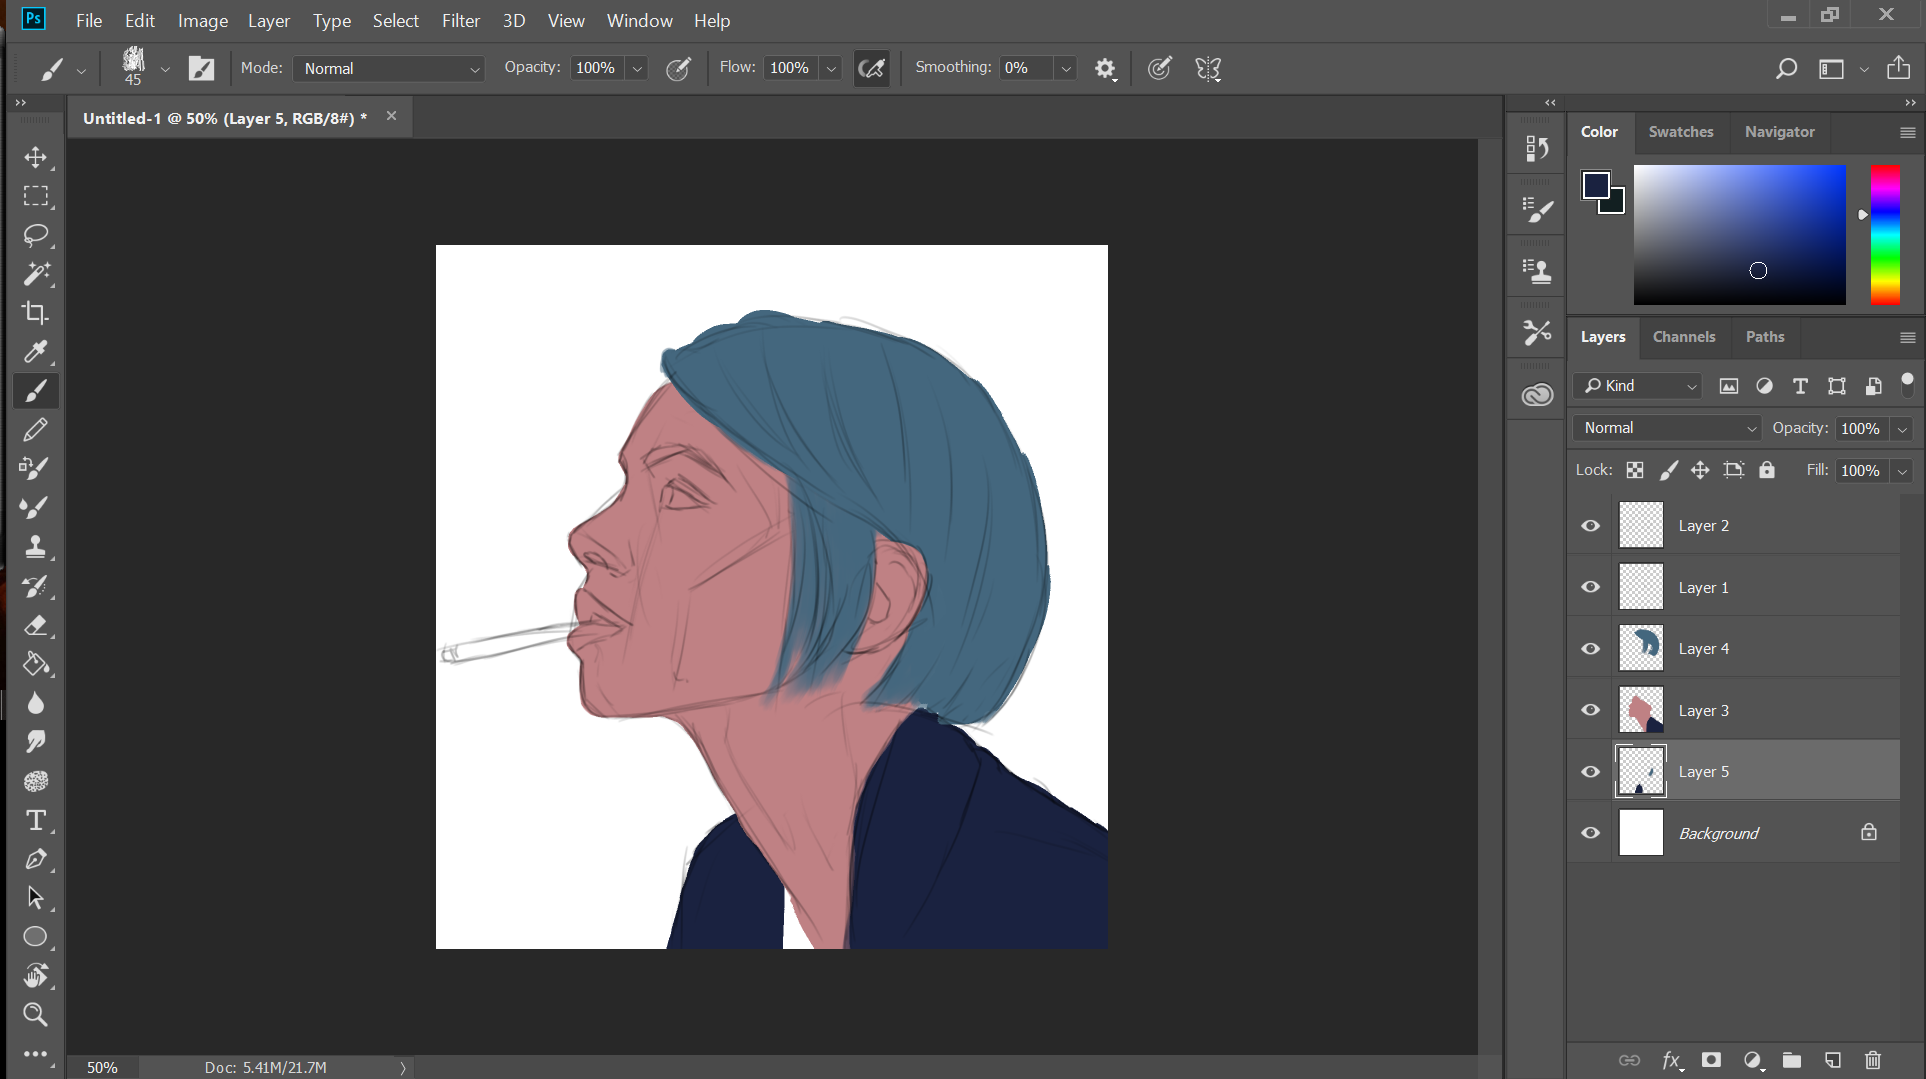Switch to the Channels tab
Screen dimensions: 1926x1079
click(1683, 337)
